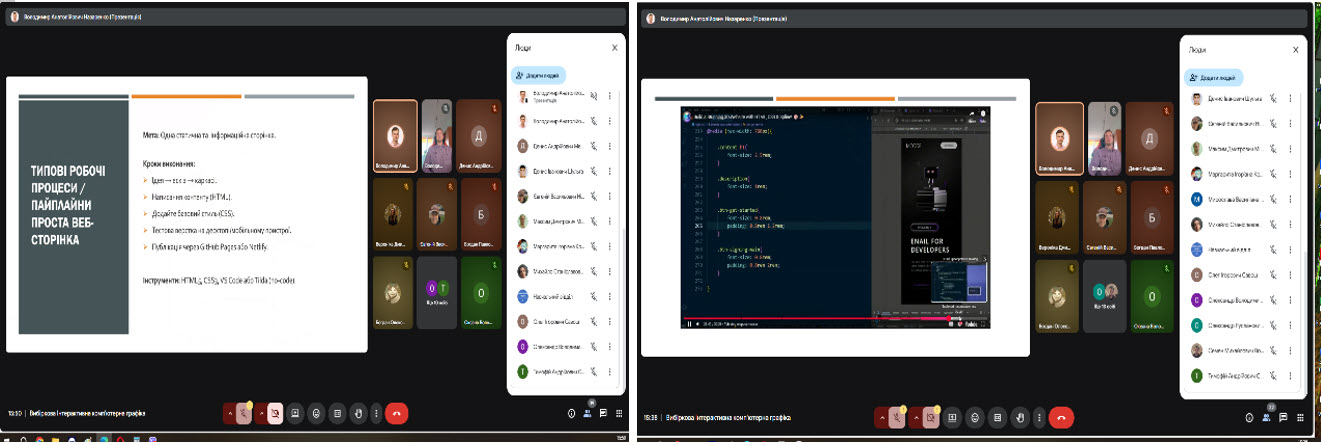Click add people button in right panel
The width and height of the screenshot is (1322, 445).
pos(1214,77)
